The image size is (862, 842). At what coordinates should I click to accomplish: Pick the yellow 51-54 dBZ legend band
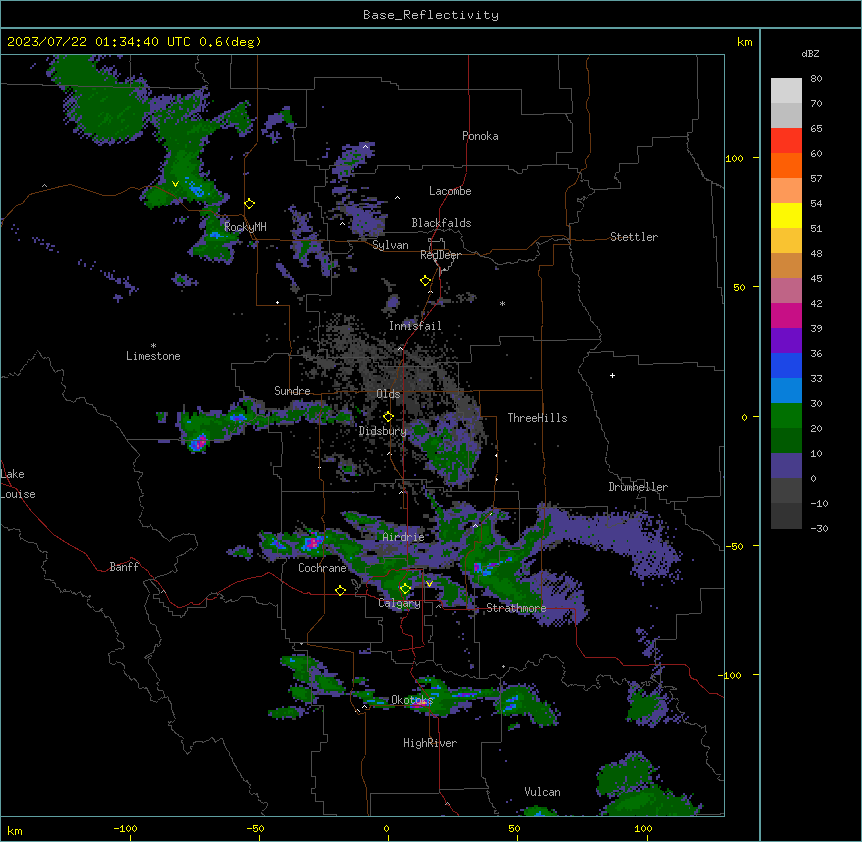[786, 215]
